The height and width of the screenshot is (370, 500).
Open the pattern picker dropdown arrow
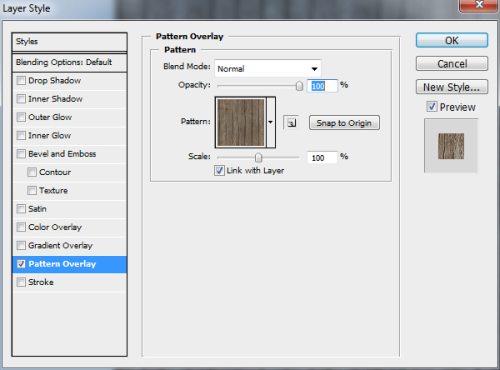coord(271,122)
